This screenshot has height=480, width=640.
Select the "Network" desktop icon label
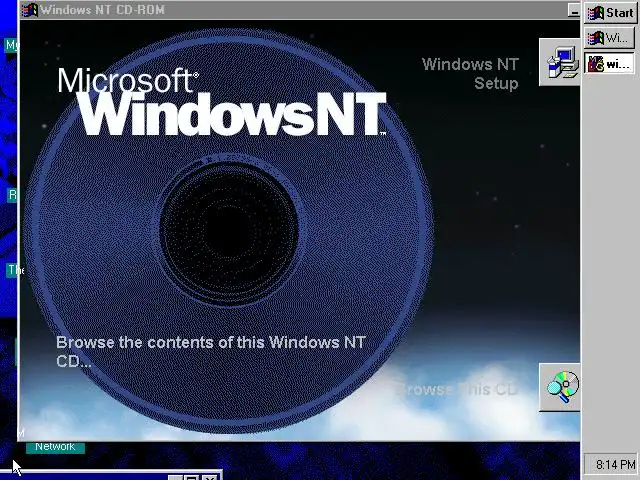[x=55, y=447]
